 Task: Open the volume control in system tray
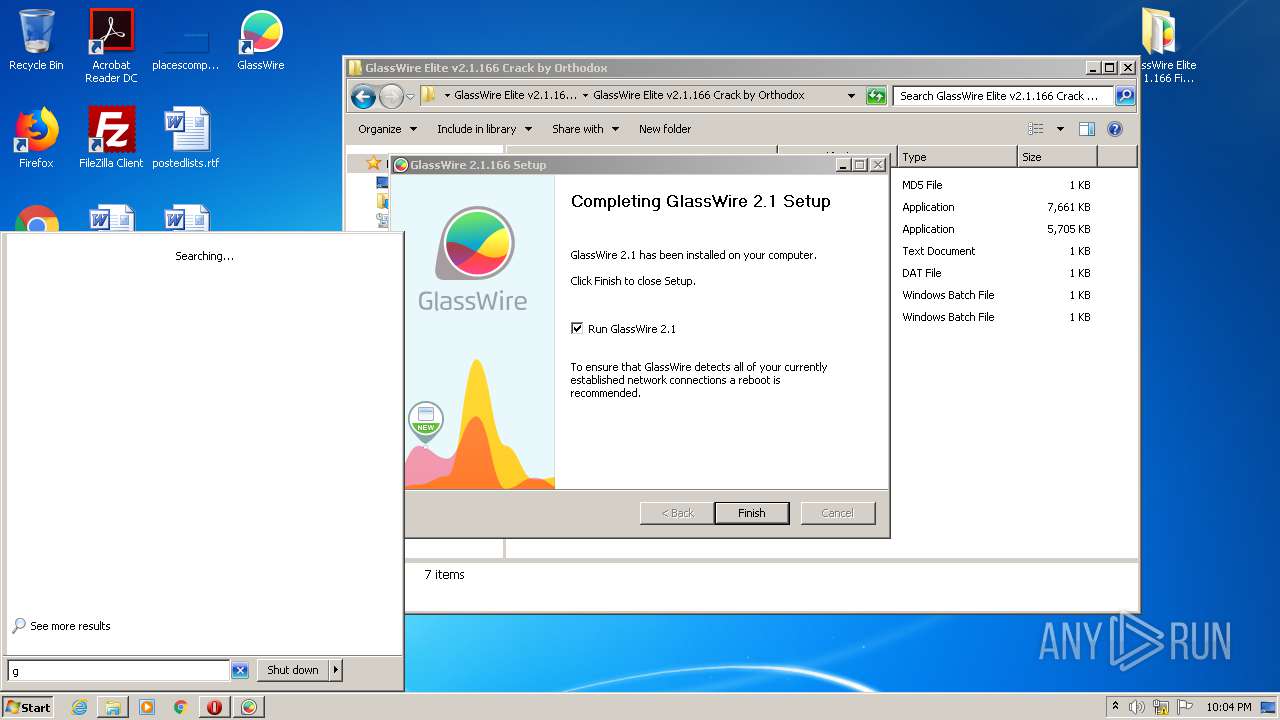(1137, 707)
